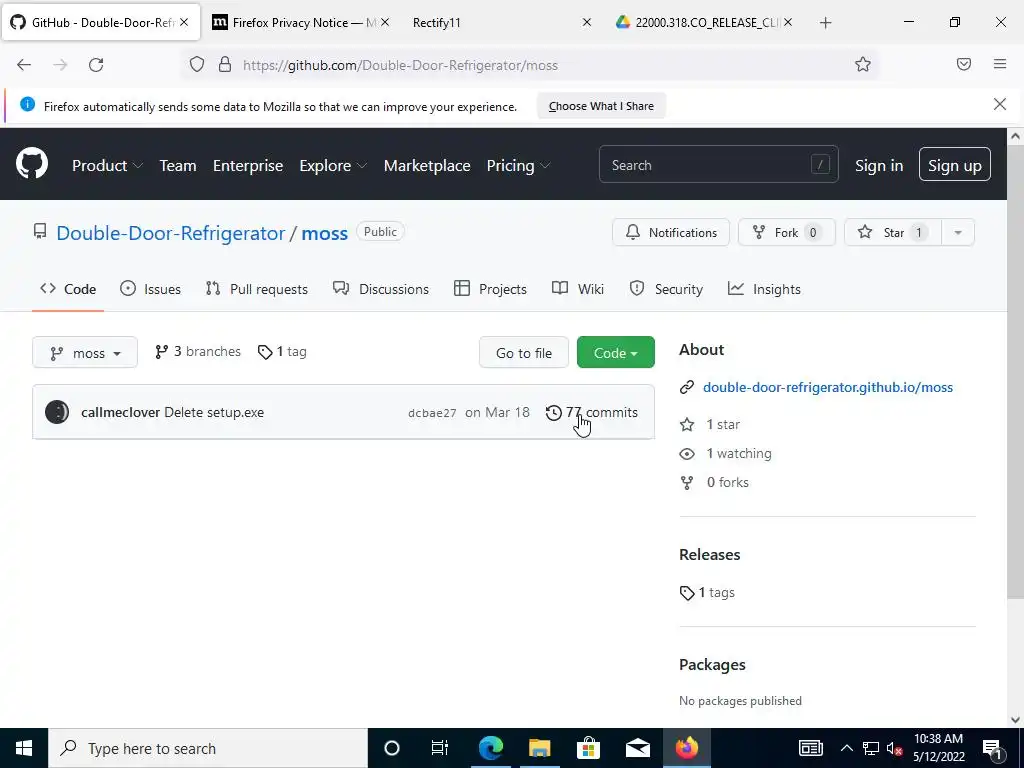This screenshot has height=768, width=1024.
Task: Open the Discussions tab
Action: [381, 289]
